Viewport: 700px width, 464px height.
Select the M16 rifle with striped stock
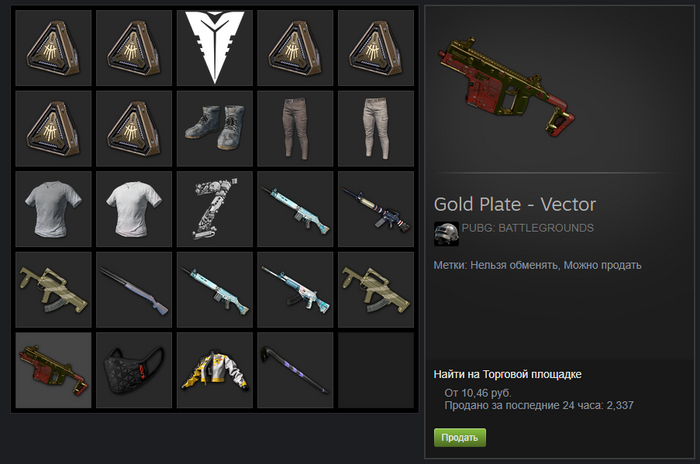click(x=376, y=209)
